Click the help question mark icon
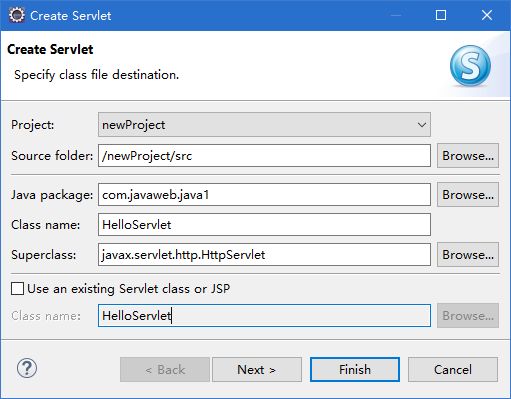511x399 pixels. tap(27, 368)
